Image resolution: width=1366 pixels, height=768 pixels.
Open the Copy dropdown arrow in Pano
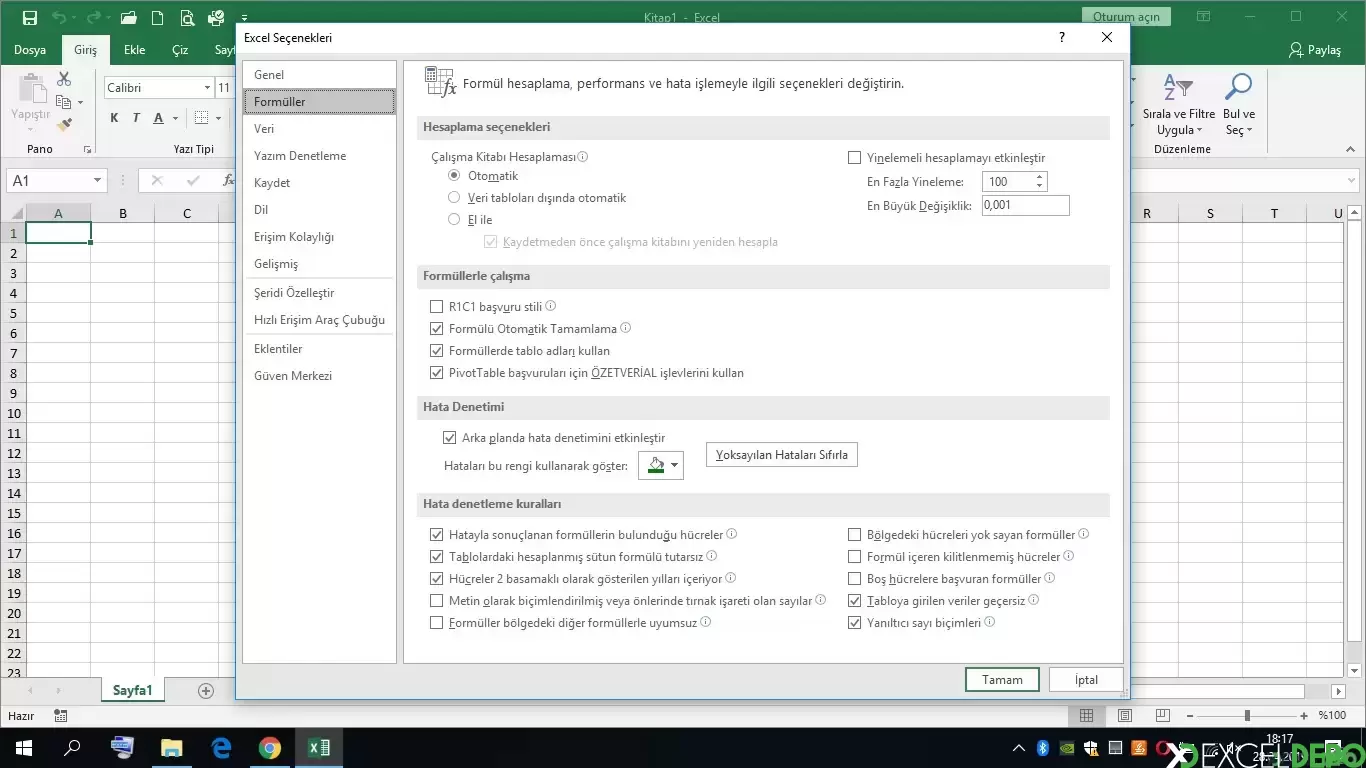[79, 102]
